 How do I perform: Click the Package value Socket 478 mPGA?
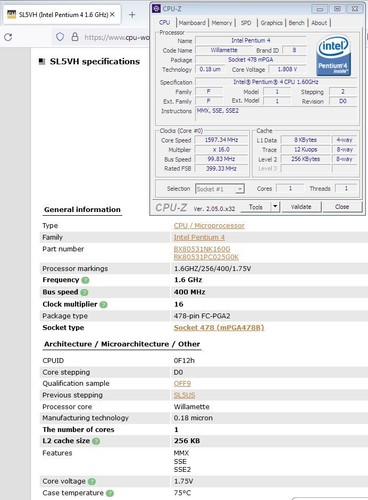(251, 60)
